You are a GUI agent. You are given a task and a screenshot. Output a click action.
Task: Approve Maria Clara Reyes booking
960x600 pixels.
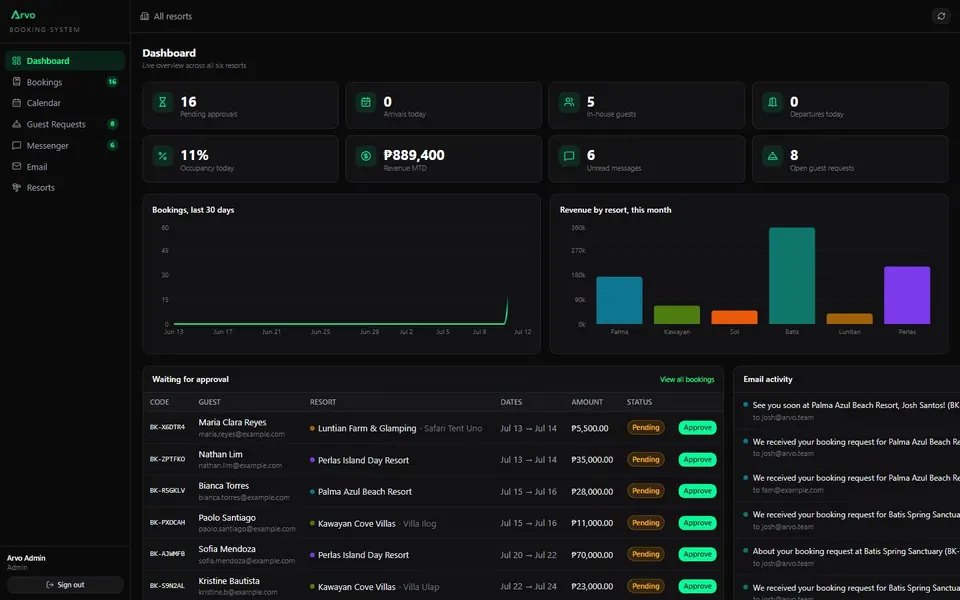tap(697, 427)
